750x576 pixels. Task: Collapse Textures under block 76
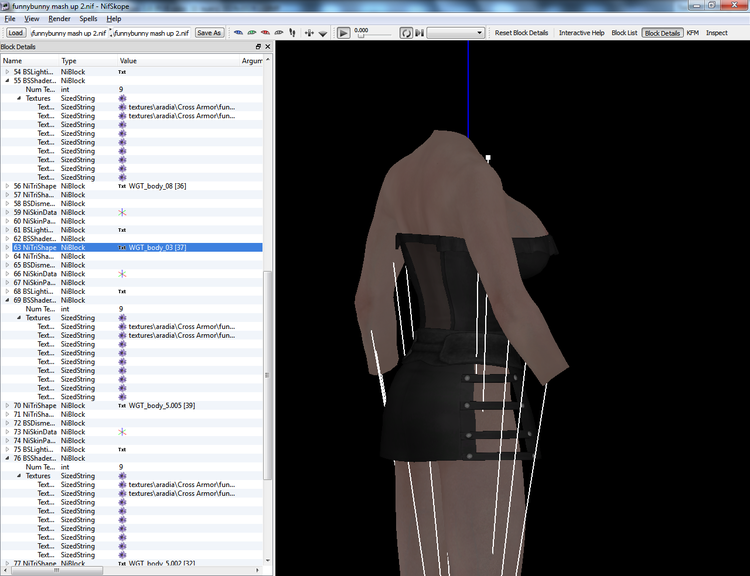click(x=19, y=476)
